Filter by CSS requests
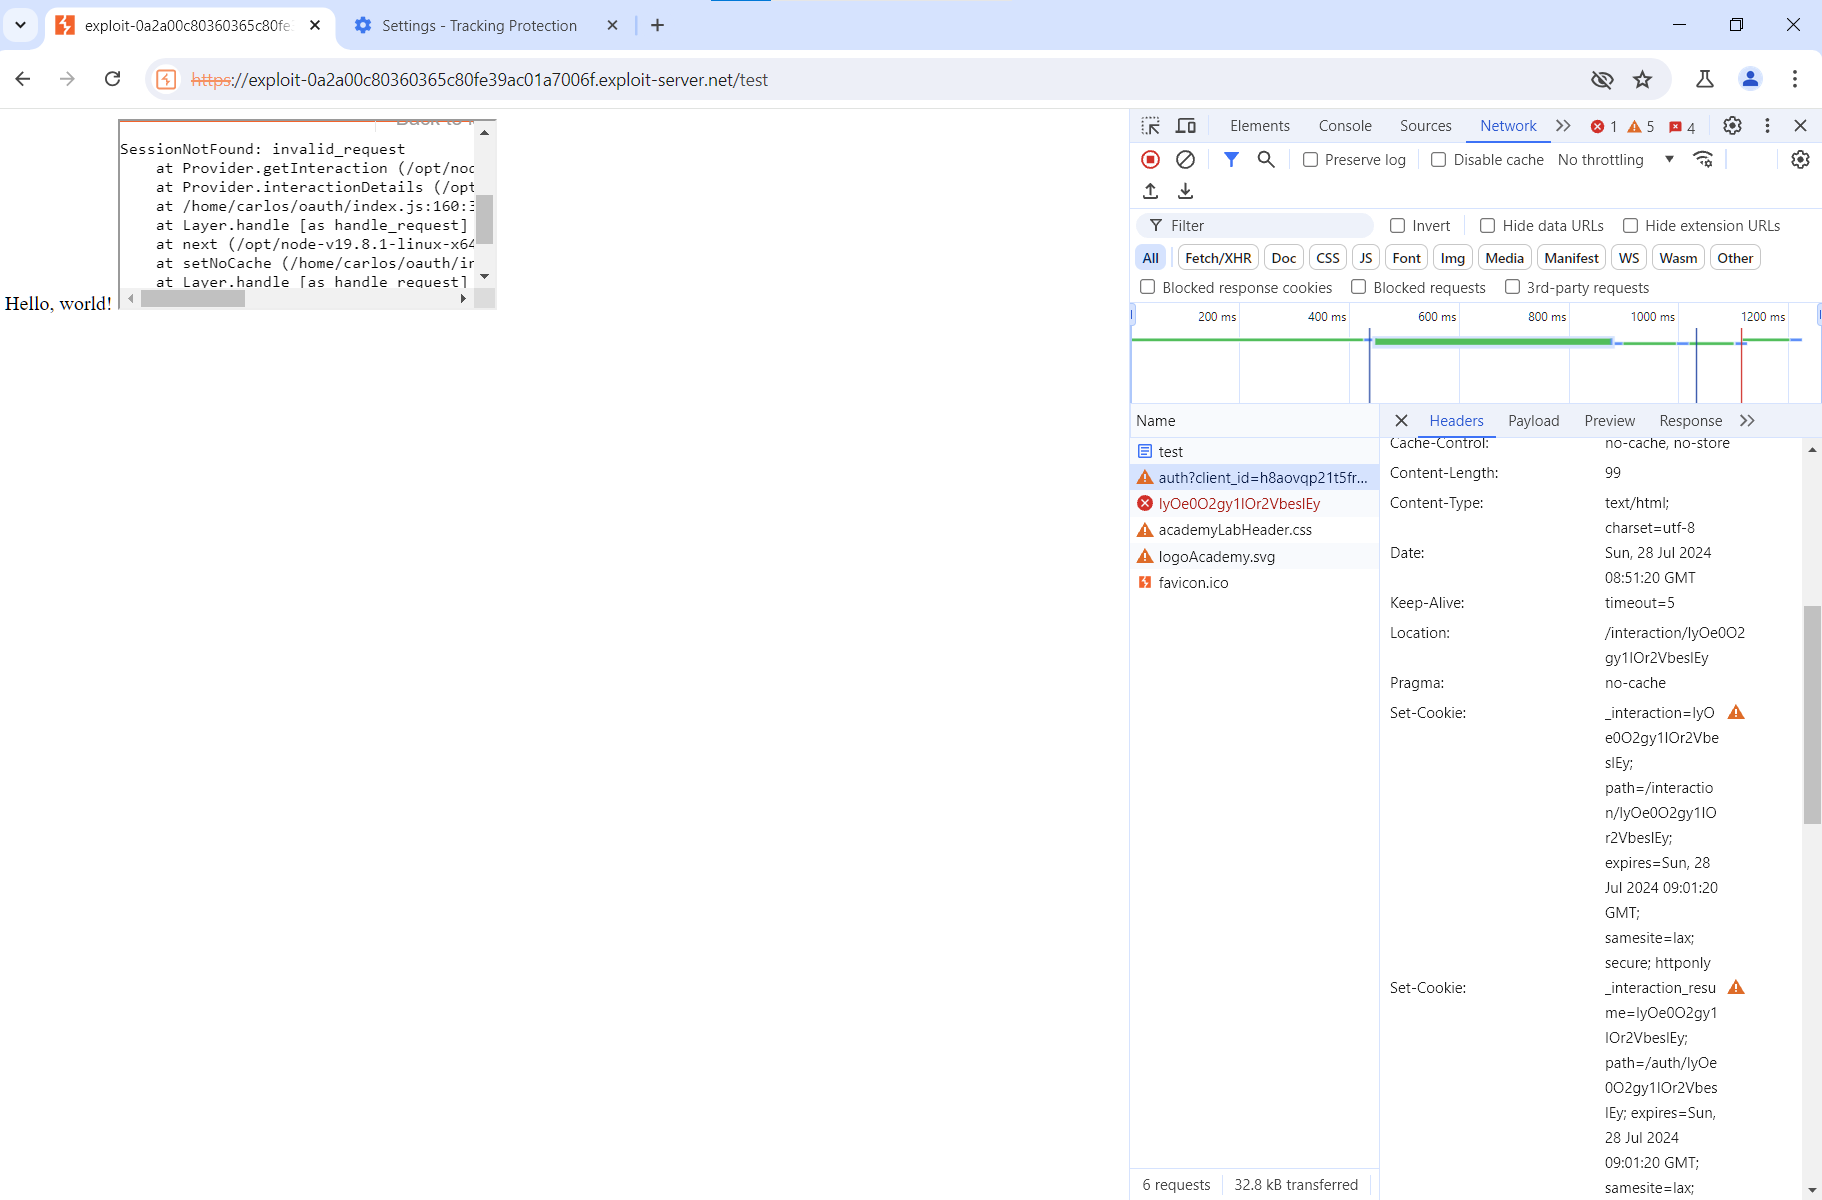1822x1200 pixels. point(1328,258)
